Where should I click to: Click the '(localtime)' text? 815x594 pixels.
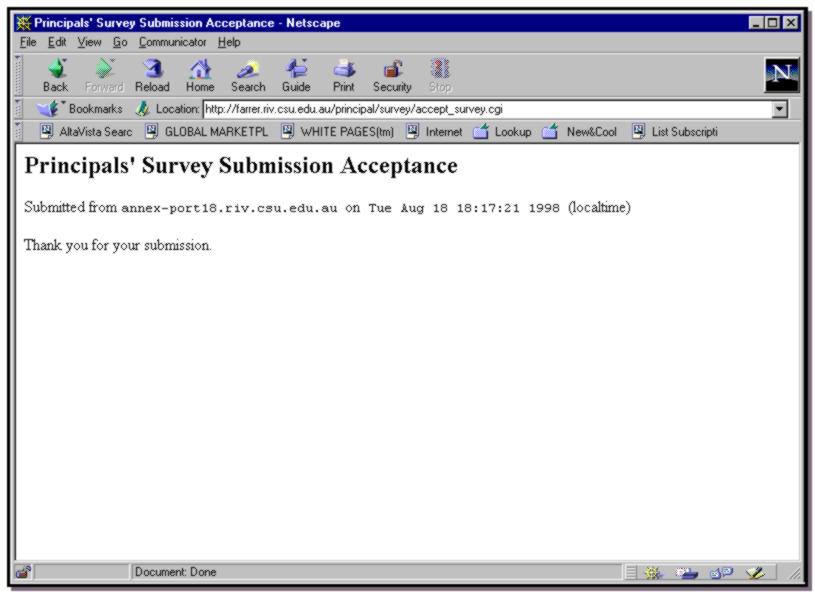[x=599, y=208]
